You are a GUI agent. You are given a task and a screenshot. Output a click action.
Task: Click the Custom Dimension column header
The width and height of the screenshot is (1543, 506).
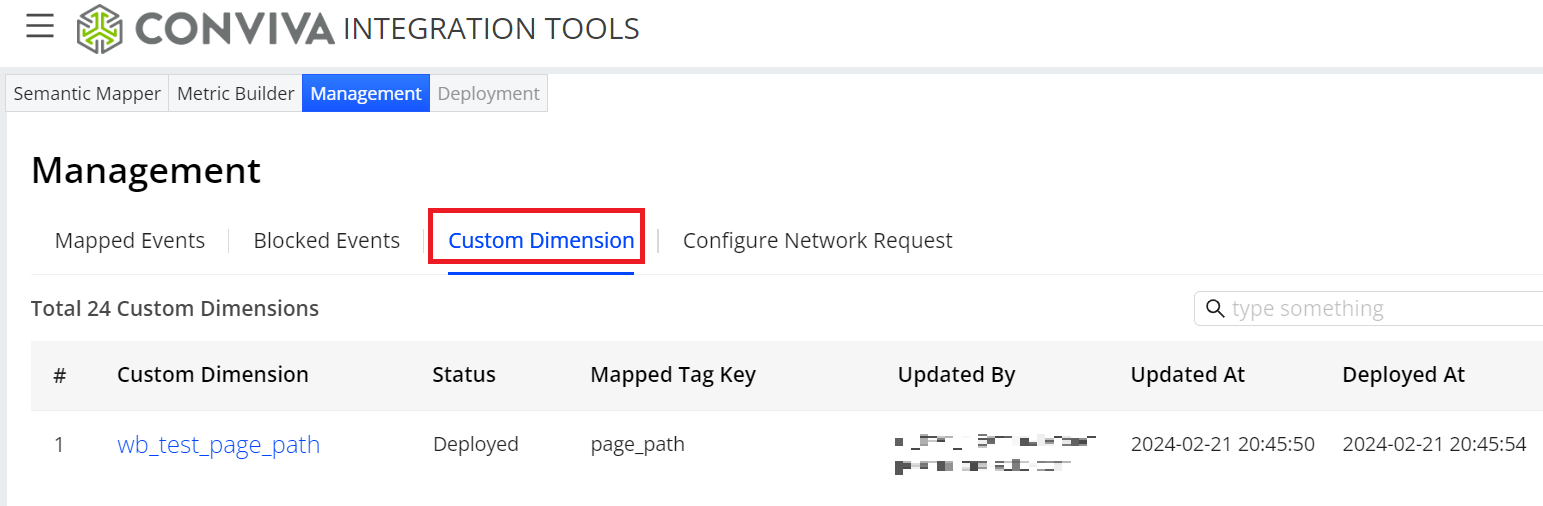coord(212,375)
